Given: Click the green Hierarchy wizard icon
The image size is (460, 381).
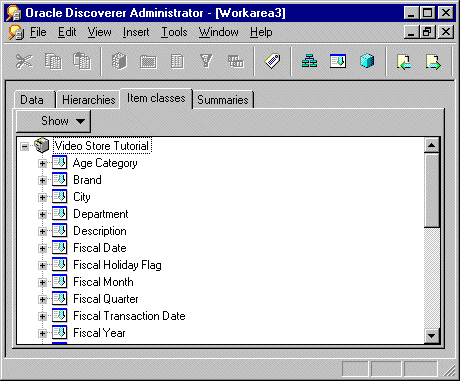Looking at the screenshot, I should (309, 61).
